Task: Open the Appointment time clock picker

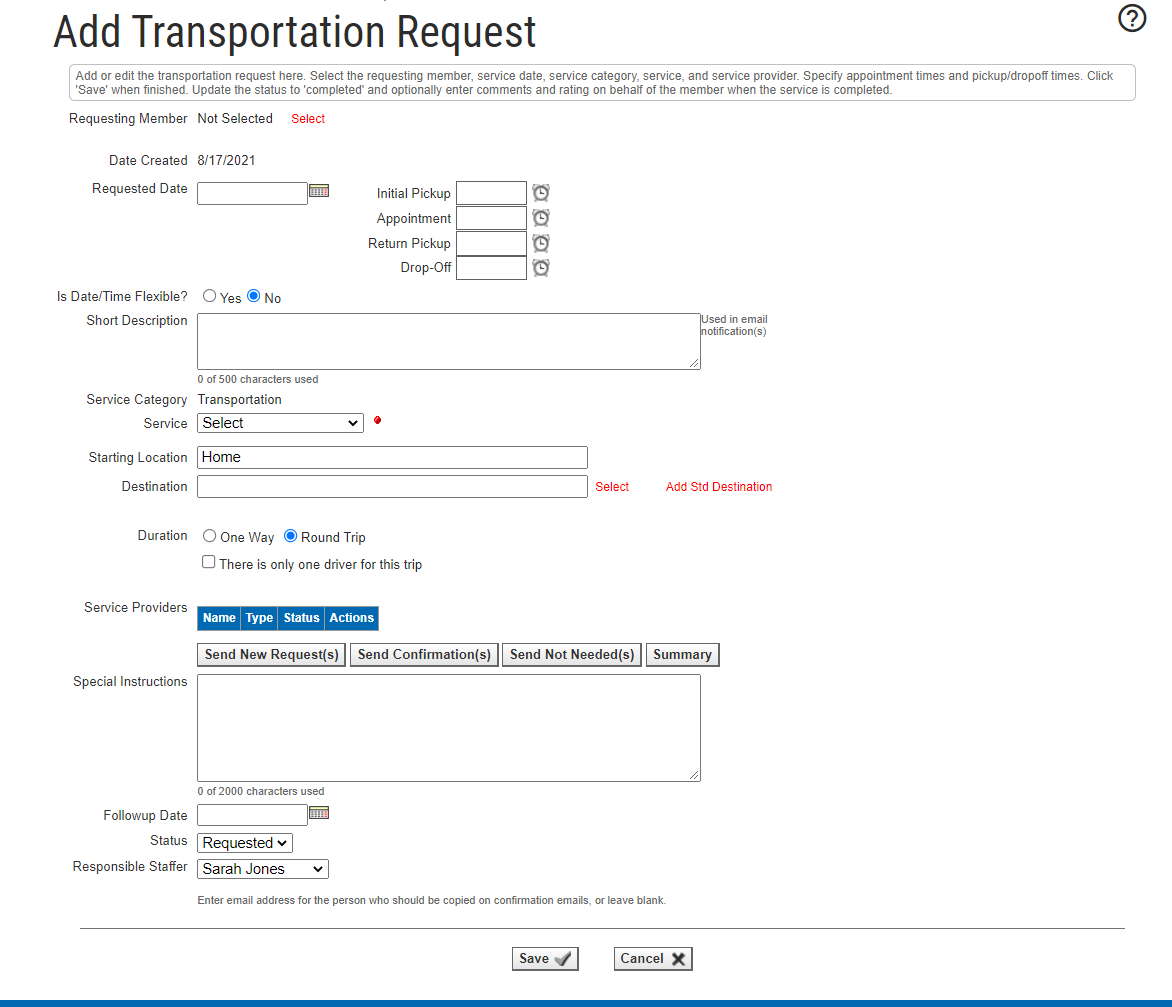Action: (x=541, y=218)
